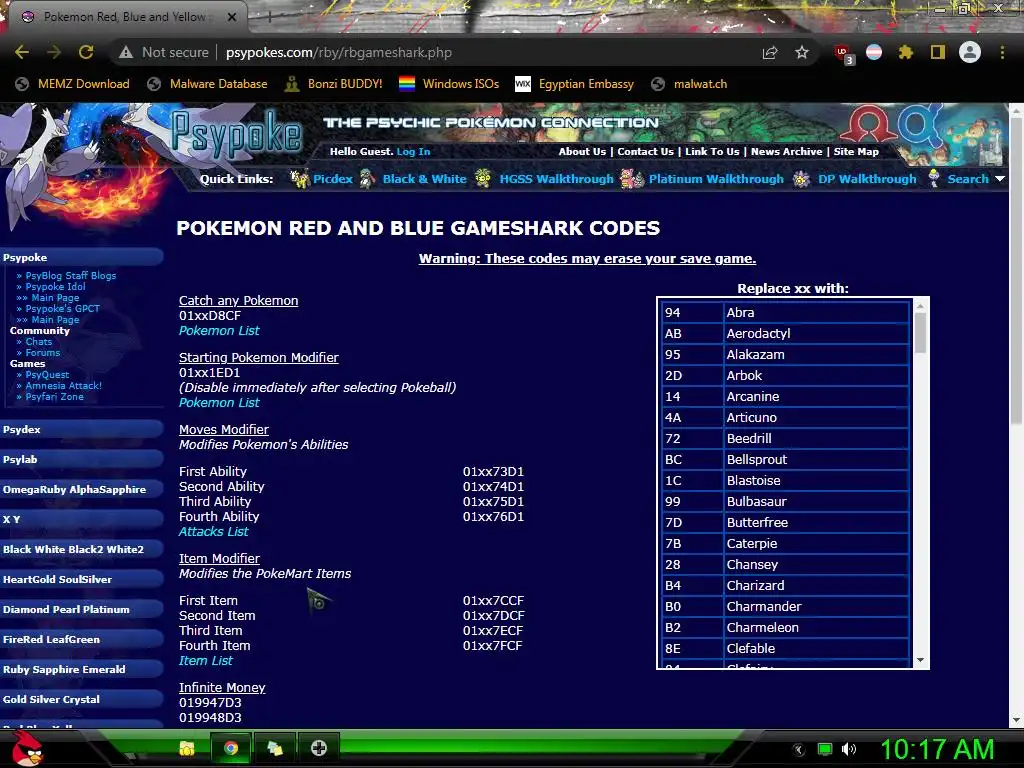Screen dimensions: 1024x768
Task: Open the Windows ISOs bookmark
Action: point(449,84)
